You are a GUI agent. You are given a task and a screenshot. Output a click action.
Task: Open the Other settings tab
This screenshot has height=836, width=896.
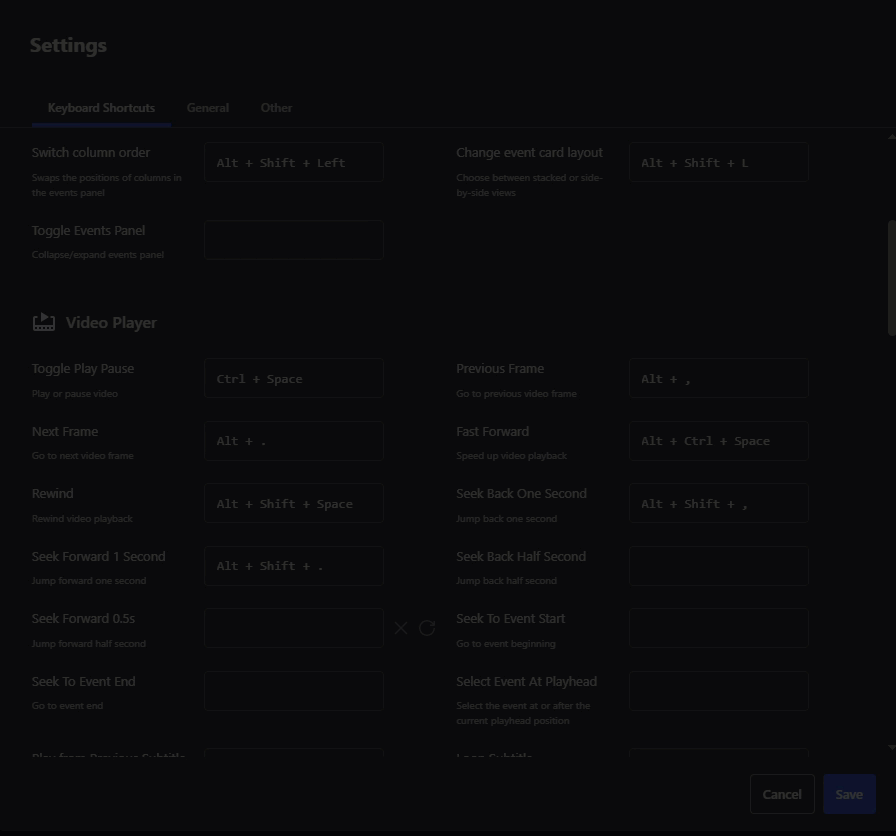coord(276,108)
